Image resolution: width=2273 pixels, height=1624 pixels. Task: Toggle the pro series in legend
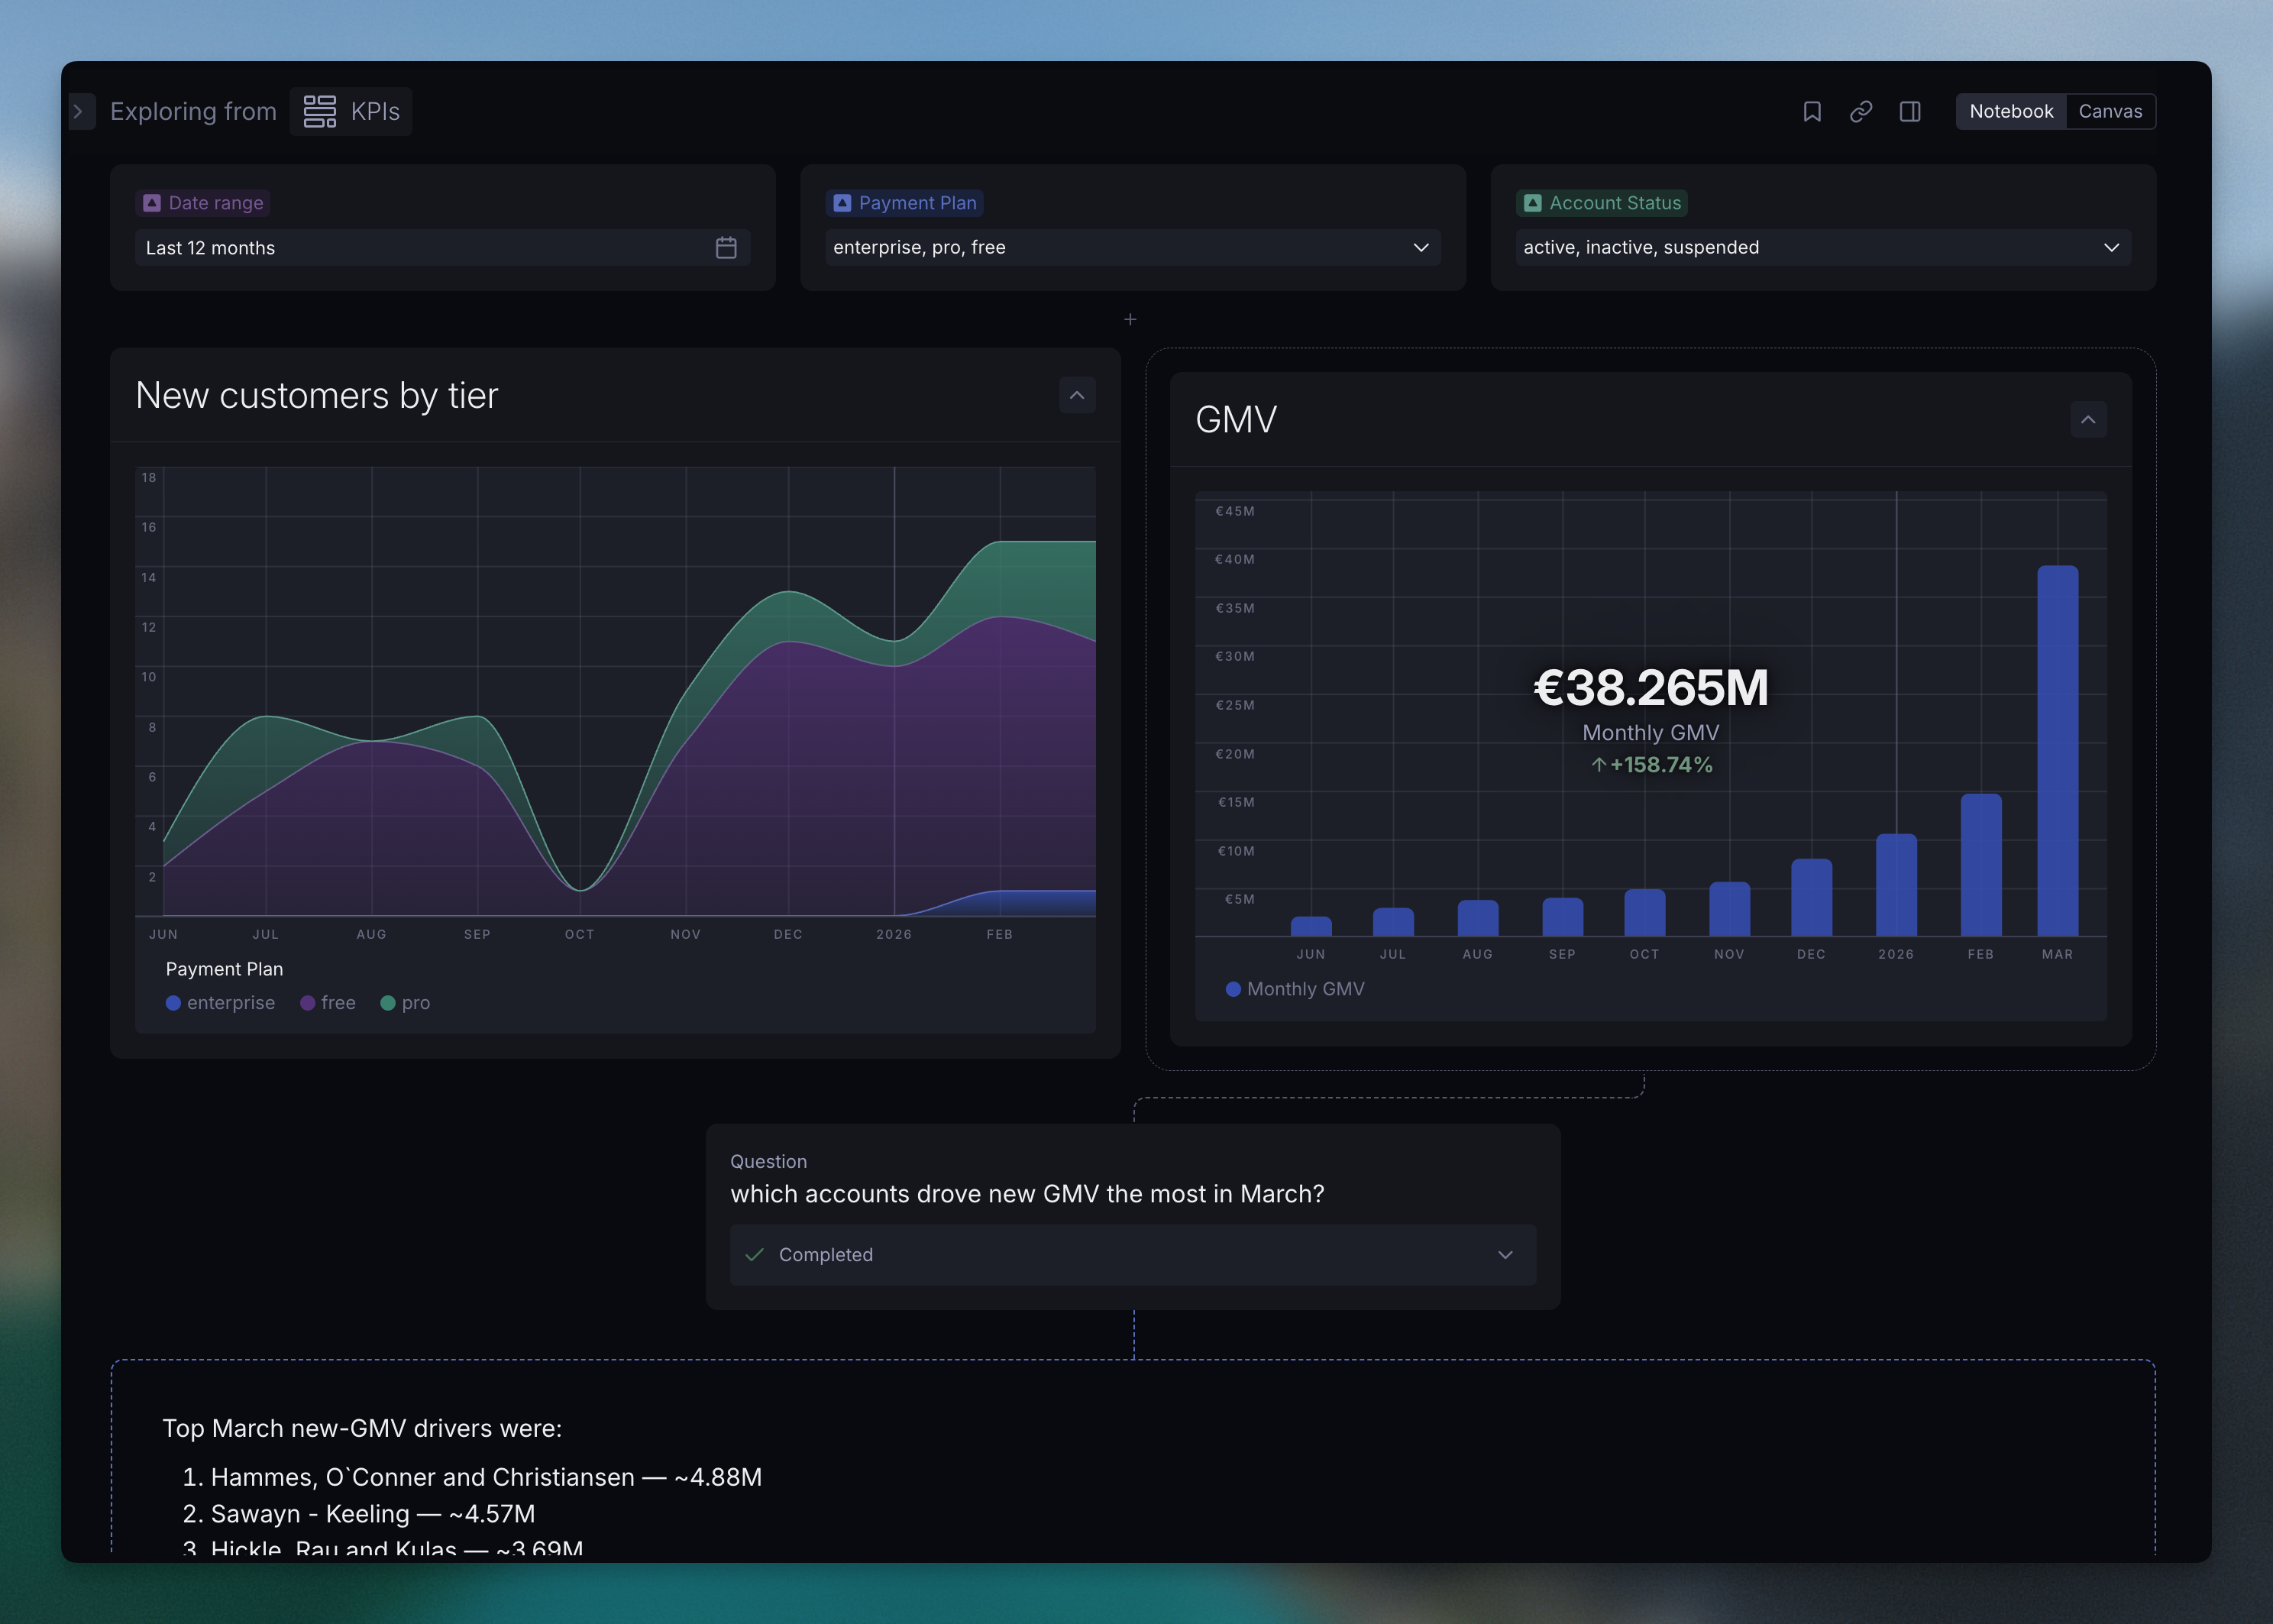point(405,1003)
